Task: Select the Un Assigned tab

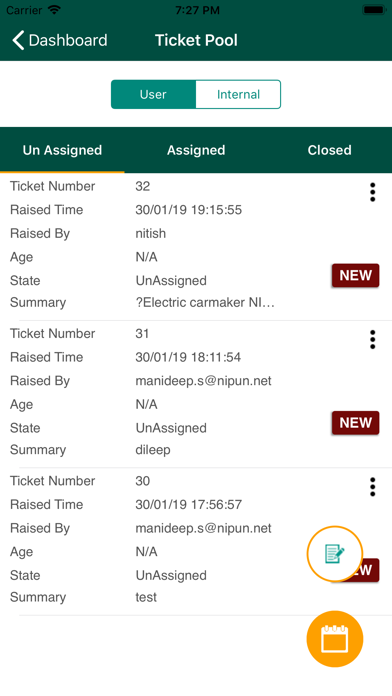Action: [x=62, y=150]
